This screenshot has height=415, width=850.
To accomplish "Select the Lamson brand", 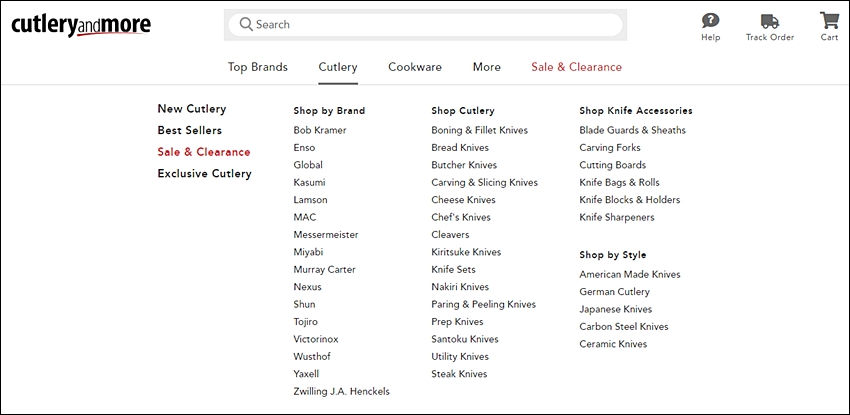I will point(311,200).
